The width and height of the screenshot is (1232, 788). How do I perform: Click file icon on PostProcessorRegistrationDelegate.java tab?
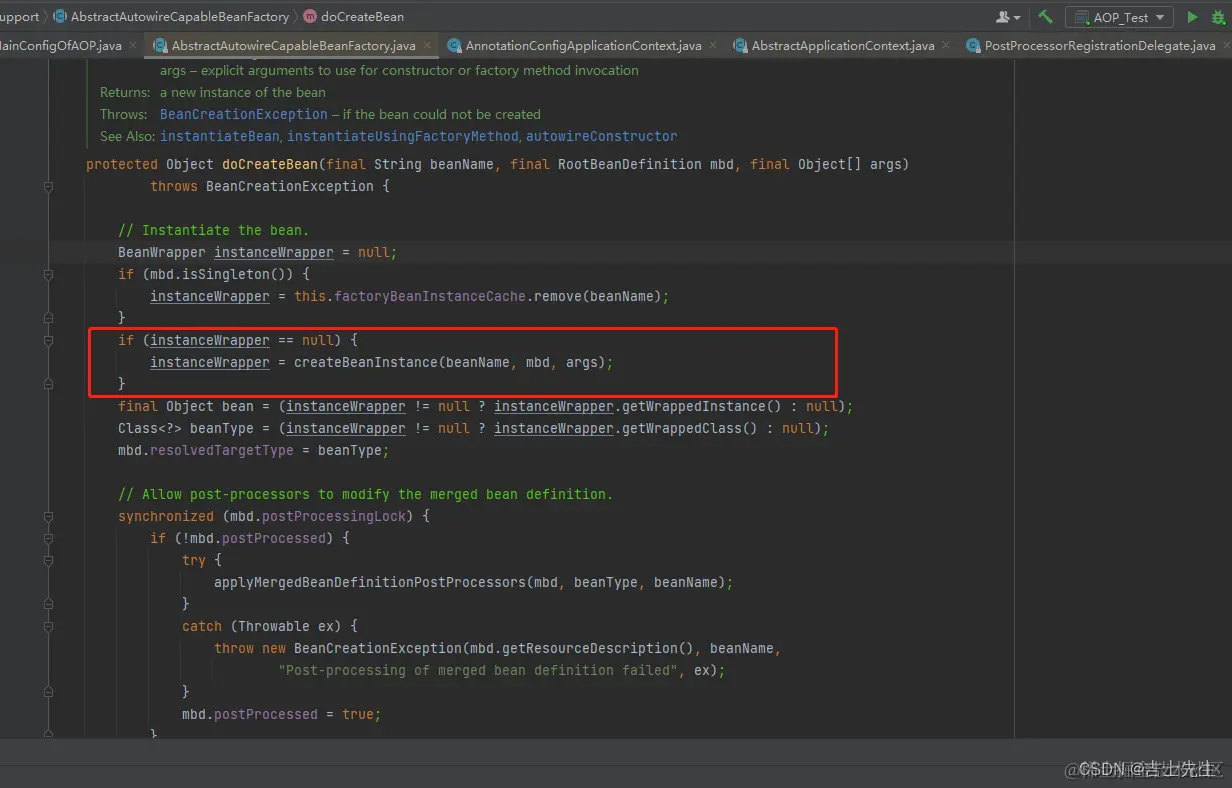coord(973,46)
